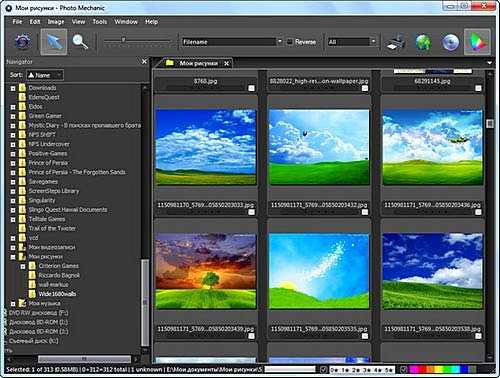
Task: Open the Image menu
Action: point(56,22)
